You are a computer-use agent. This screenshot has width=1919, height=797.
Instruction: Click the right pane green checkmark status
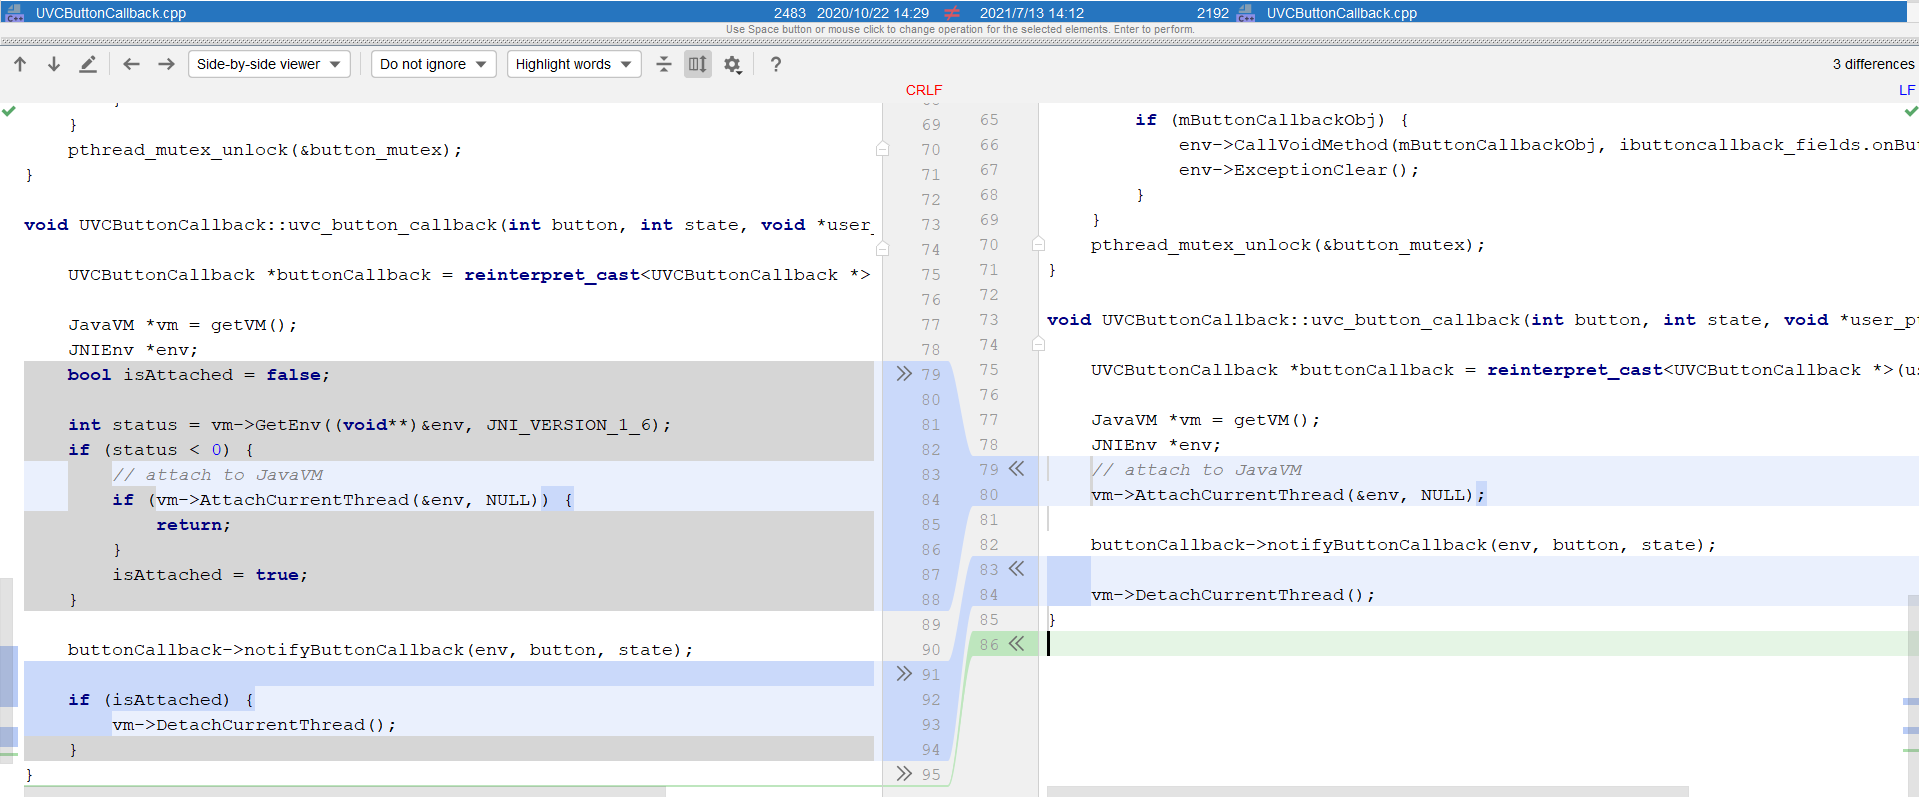pos(1910,111)
